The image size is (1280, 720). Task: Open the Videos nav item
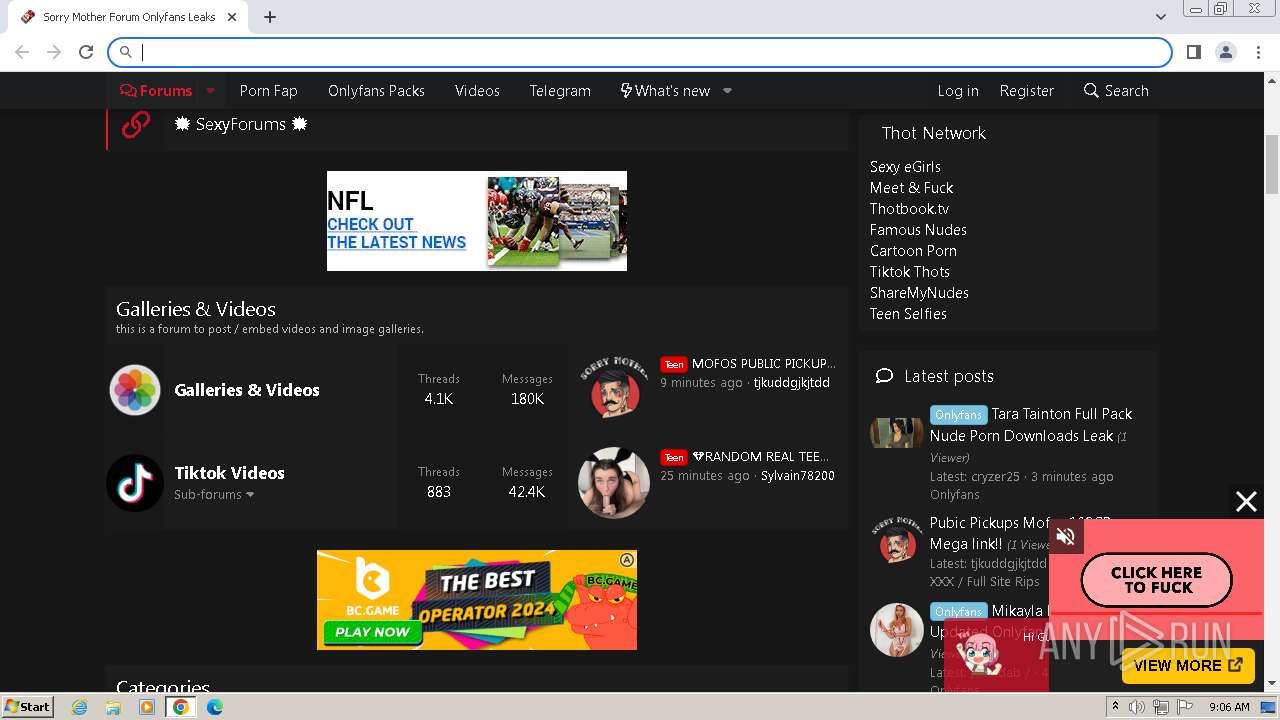tap(477, 90)
